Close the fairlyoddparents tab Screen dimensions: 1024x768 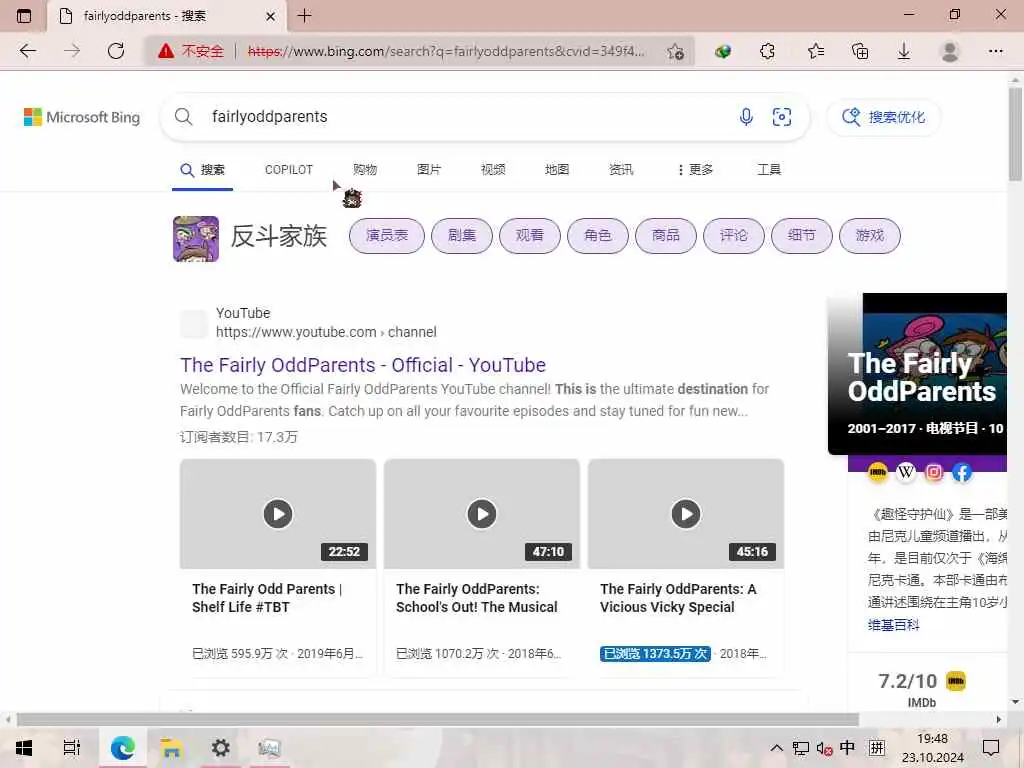point(270,16)
